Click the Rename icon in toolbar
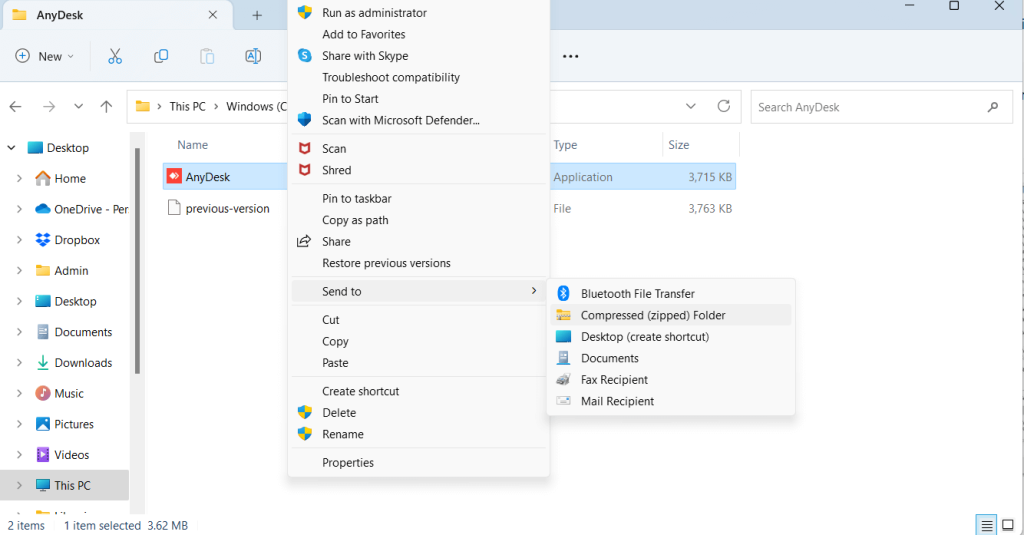The height and width of the screenshot is (535, 1024). (253, 56)
